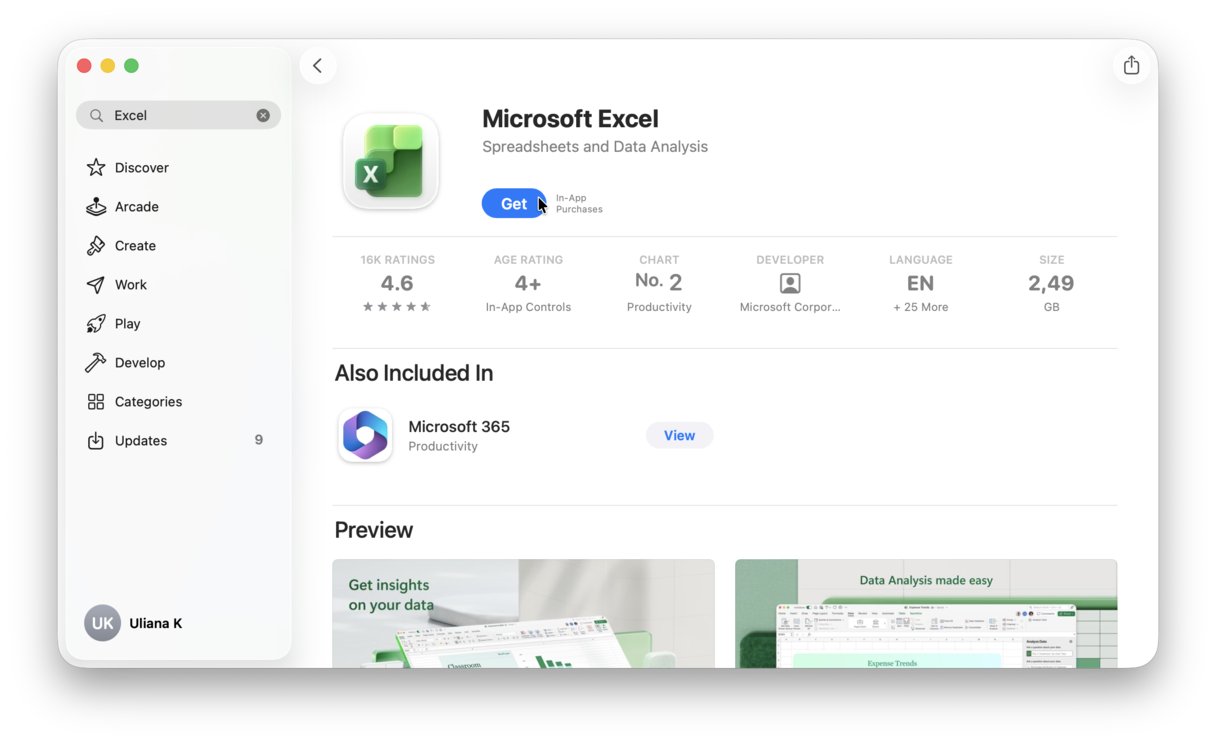Click the 2,49 GB size value
Image resolution: width=1216 pixels, height=744 pixels.
click(1051, 283)
